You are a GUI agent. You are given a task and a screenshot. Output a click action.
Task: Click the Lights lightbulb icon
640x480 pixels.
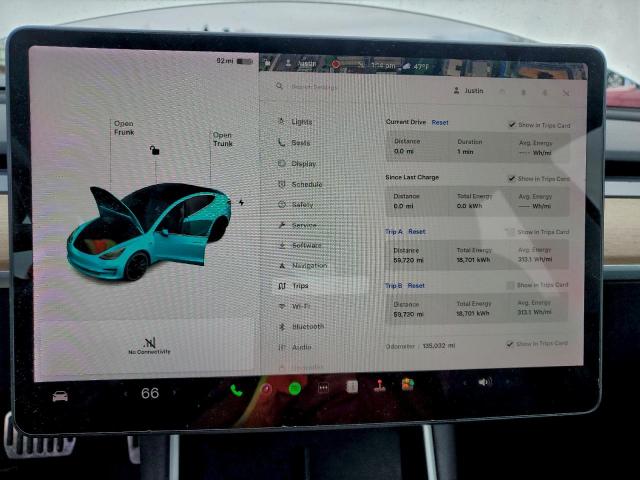tap(281, 121)
